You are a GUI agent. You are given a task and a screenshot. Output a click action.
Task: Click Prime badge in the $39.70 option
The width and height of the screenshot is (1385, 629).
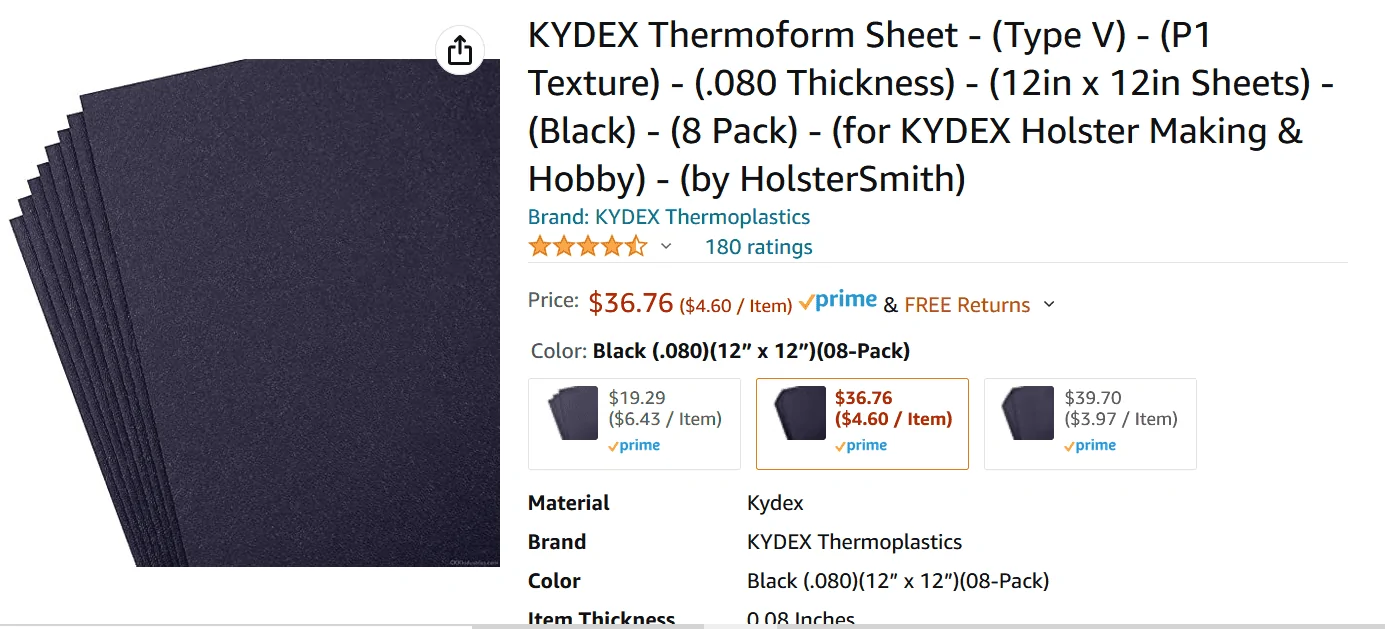pyautogui.click(x=1090, y=446)
